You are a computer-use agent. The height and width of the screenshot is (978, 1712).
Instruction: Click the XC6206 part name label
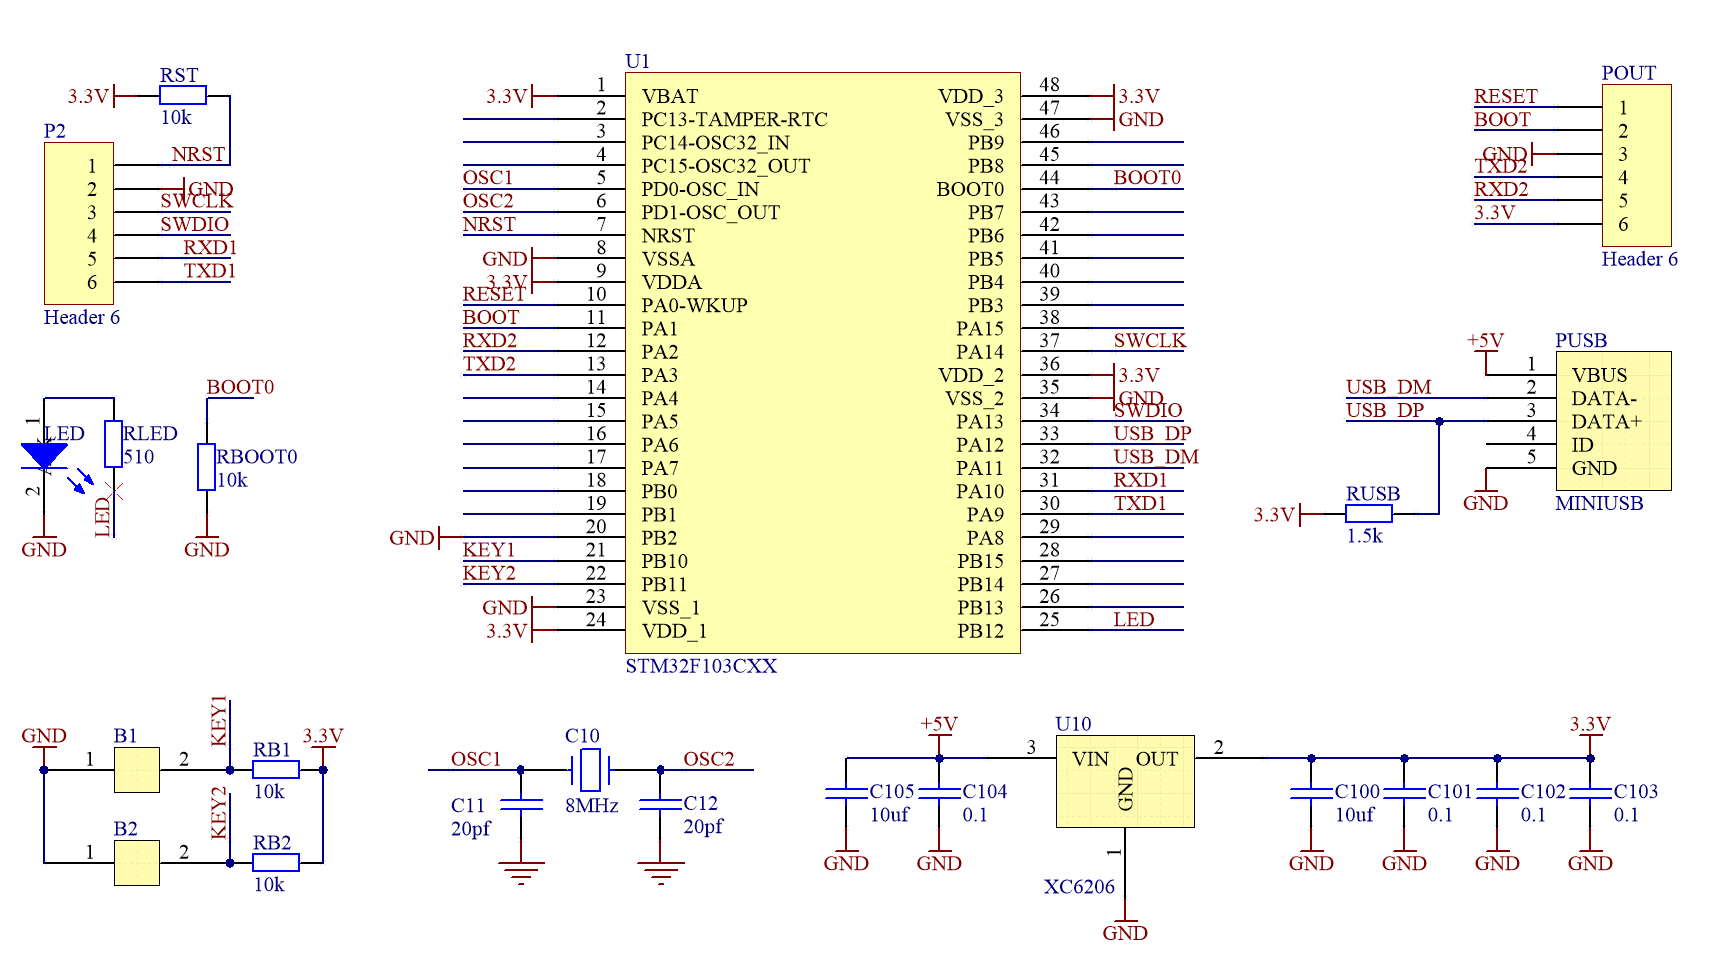click(1079, 887)
